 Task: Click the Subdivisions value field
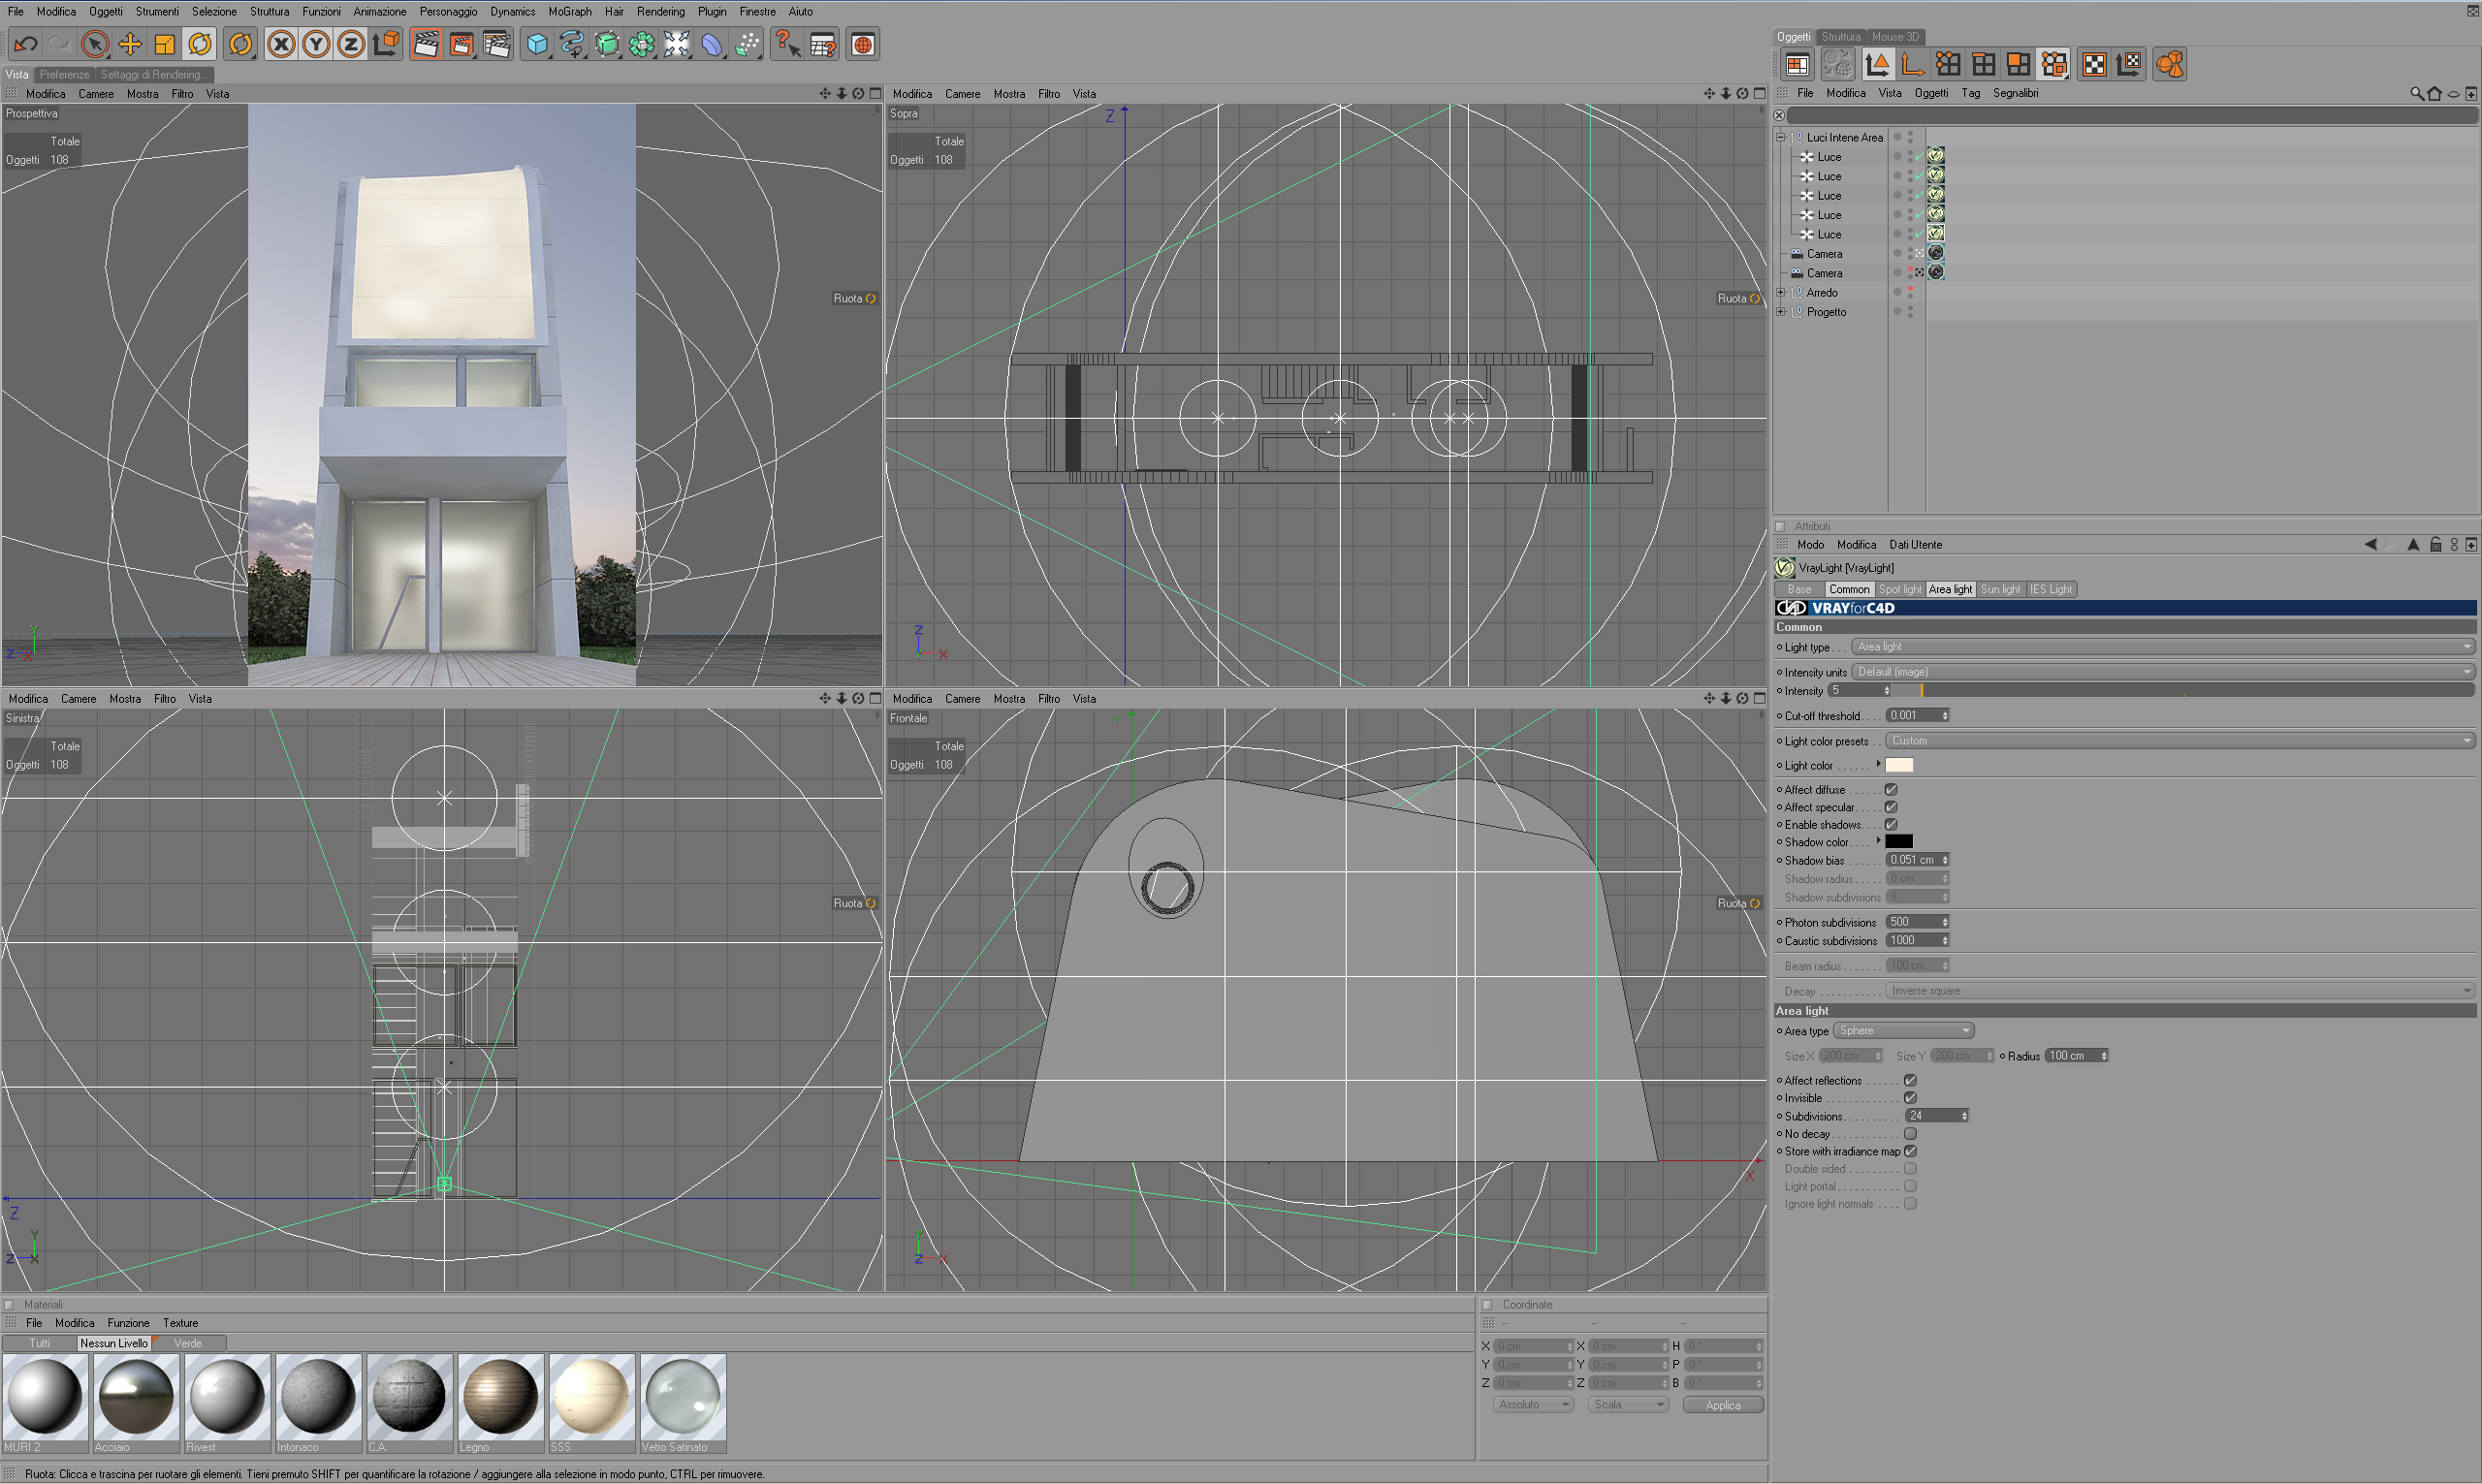[x=1936, y=1116]
